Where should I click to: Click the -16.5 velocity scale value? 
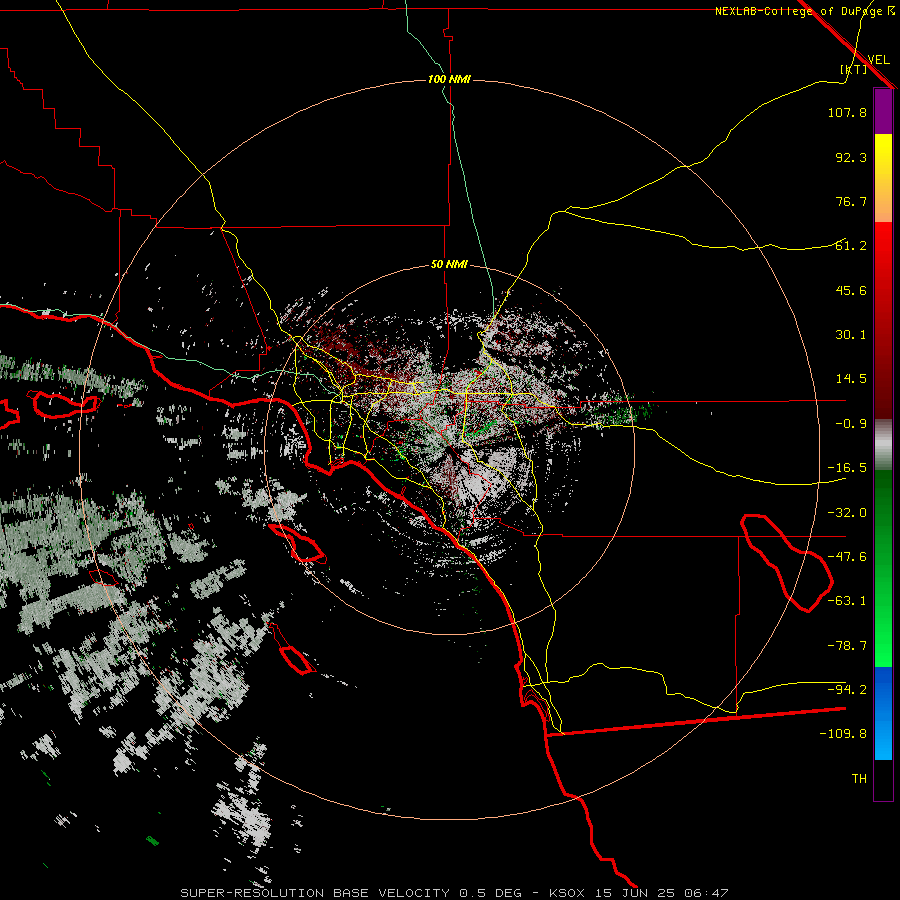(x=847, y=468)
